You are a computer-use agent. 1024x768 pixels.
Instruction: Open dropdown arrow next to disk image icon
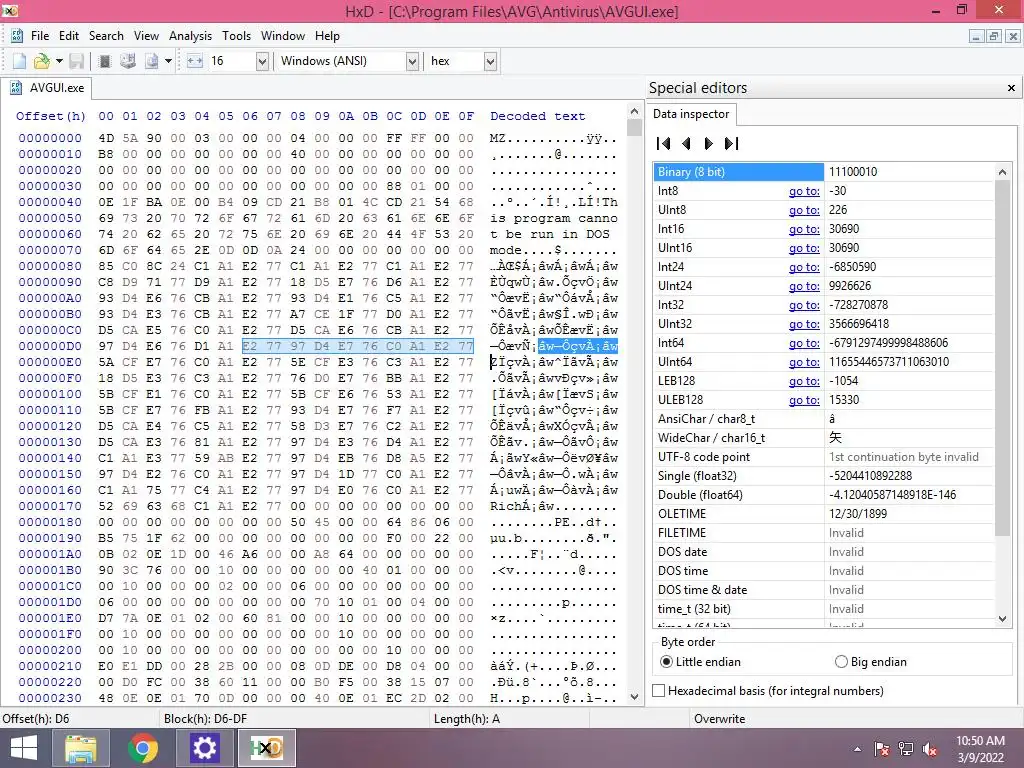168,61
